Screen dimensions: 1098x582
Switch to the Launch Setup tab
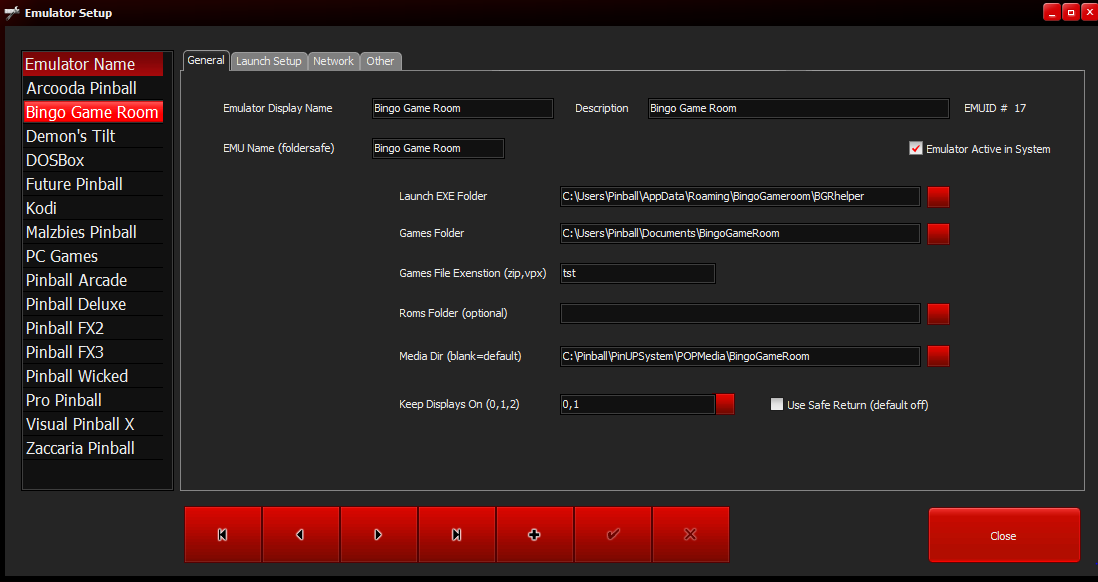coord(268,61)
